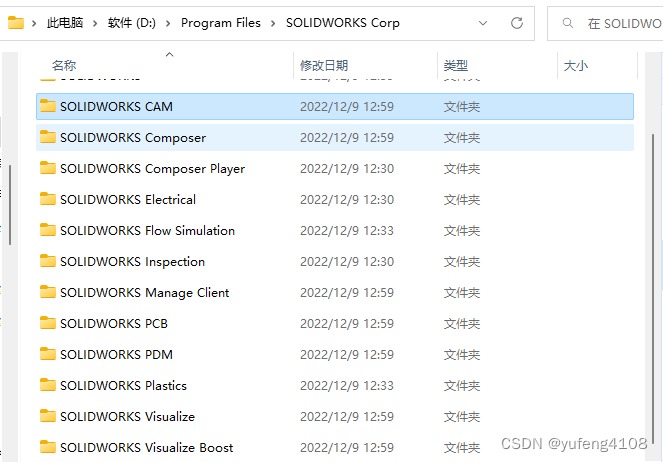Select the SOLIDWORKS Composer Player folder icon
Screen dimensions: 663x462
click(x=48, y=168)
